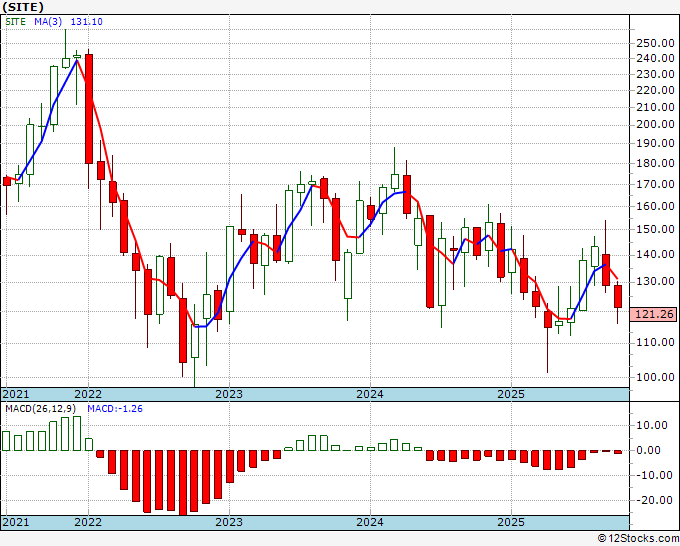Click the 240.00 price axis label

655,58
